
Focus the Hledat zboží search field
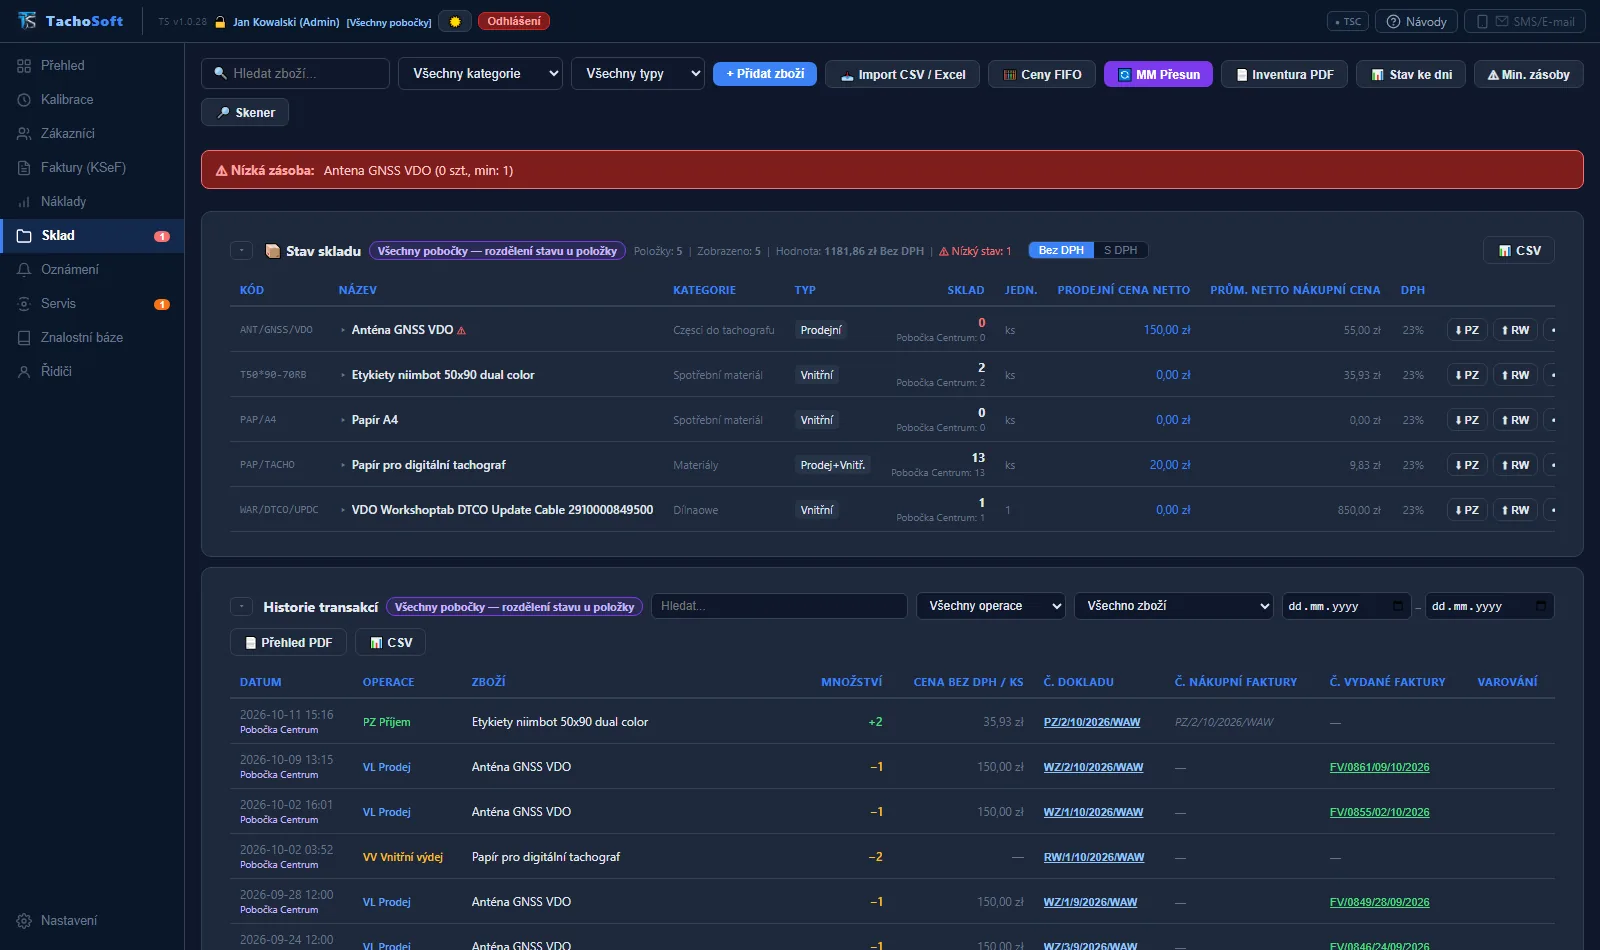pos(295,73)
